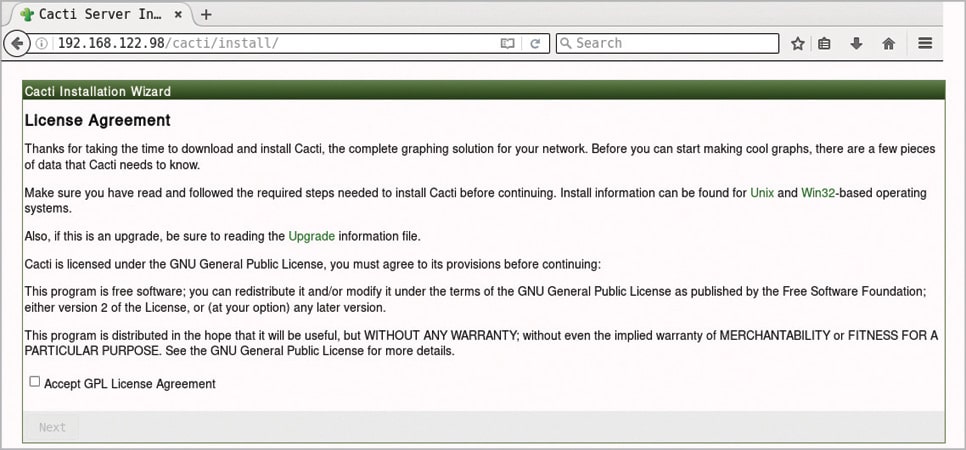Click the Cacti favicon on the tab
Screen dimensions: 966x450
tap(26, 14)
